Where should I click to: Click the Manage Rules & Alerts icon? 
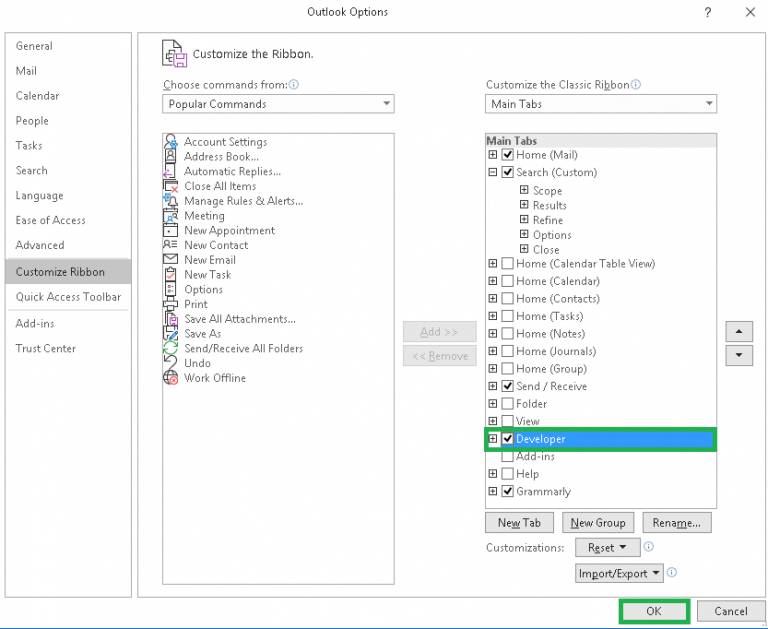(x=170, y=201)
